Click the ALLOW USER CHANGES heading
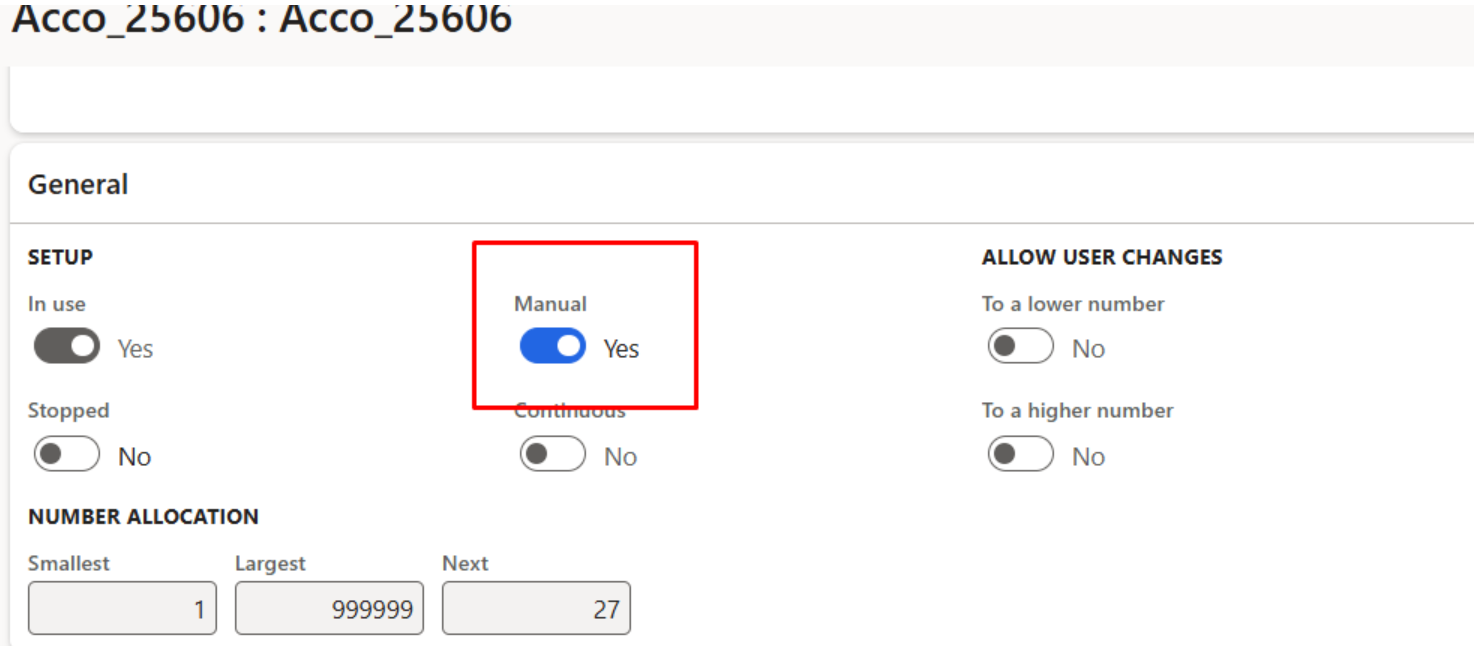The width and height of the screenshot is (1479, 646). (1102, 257)
